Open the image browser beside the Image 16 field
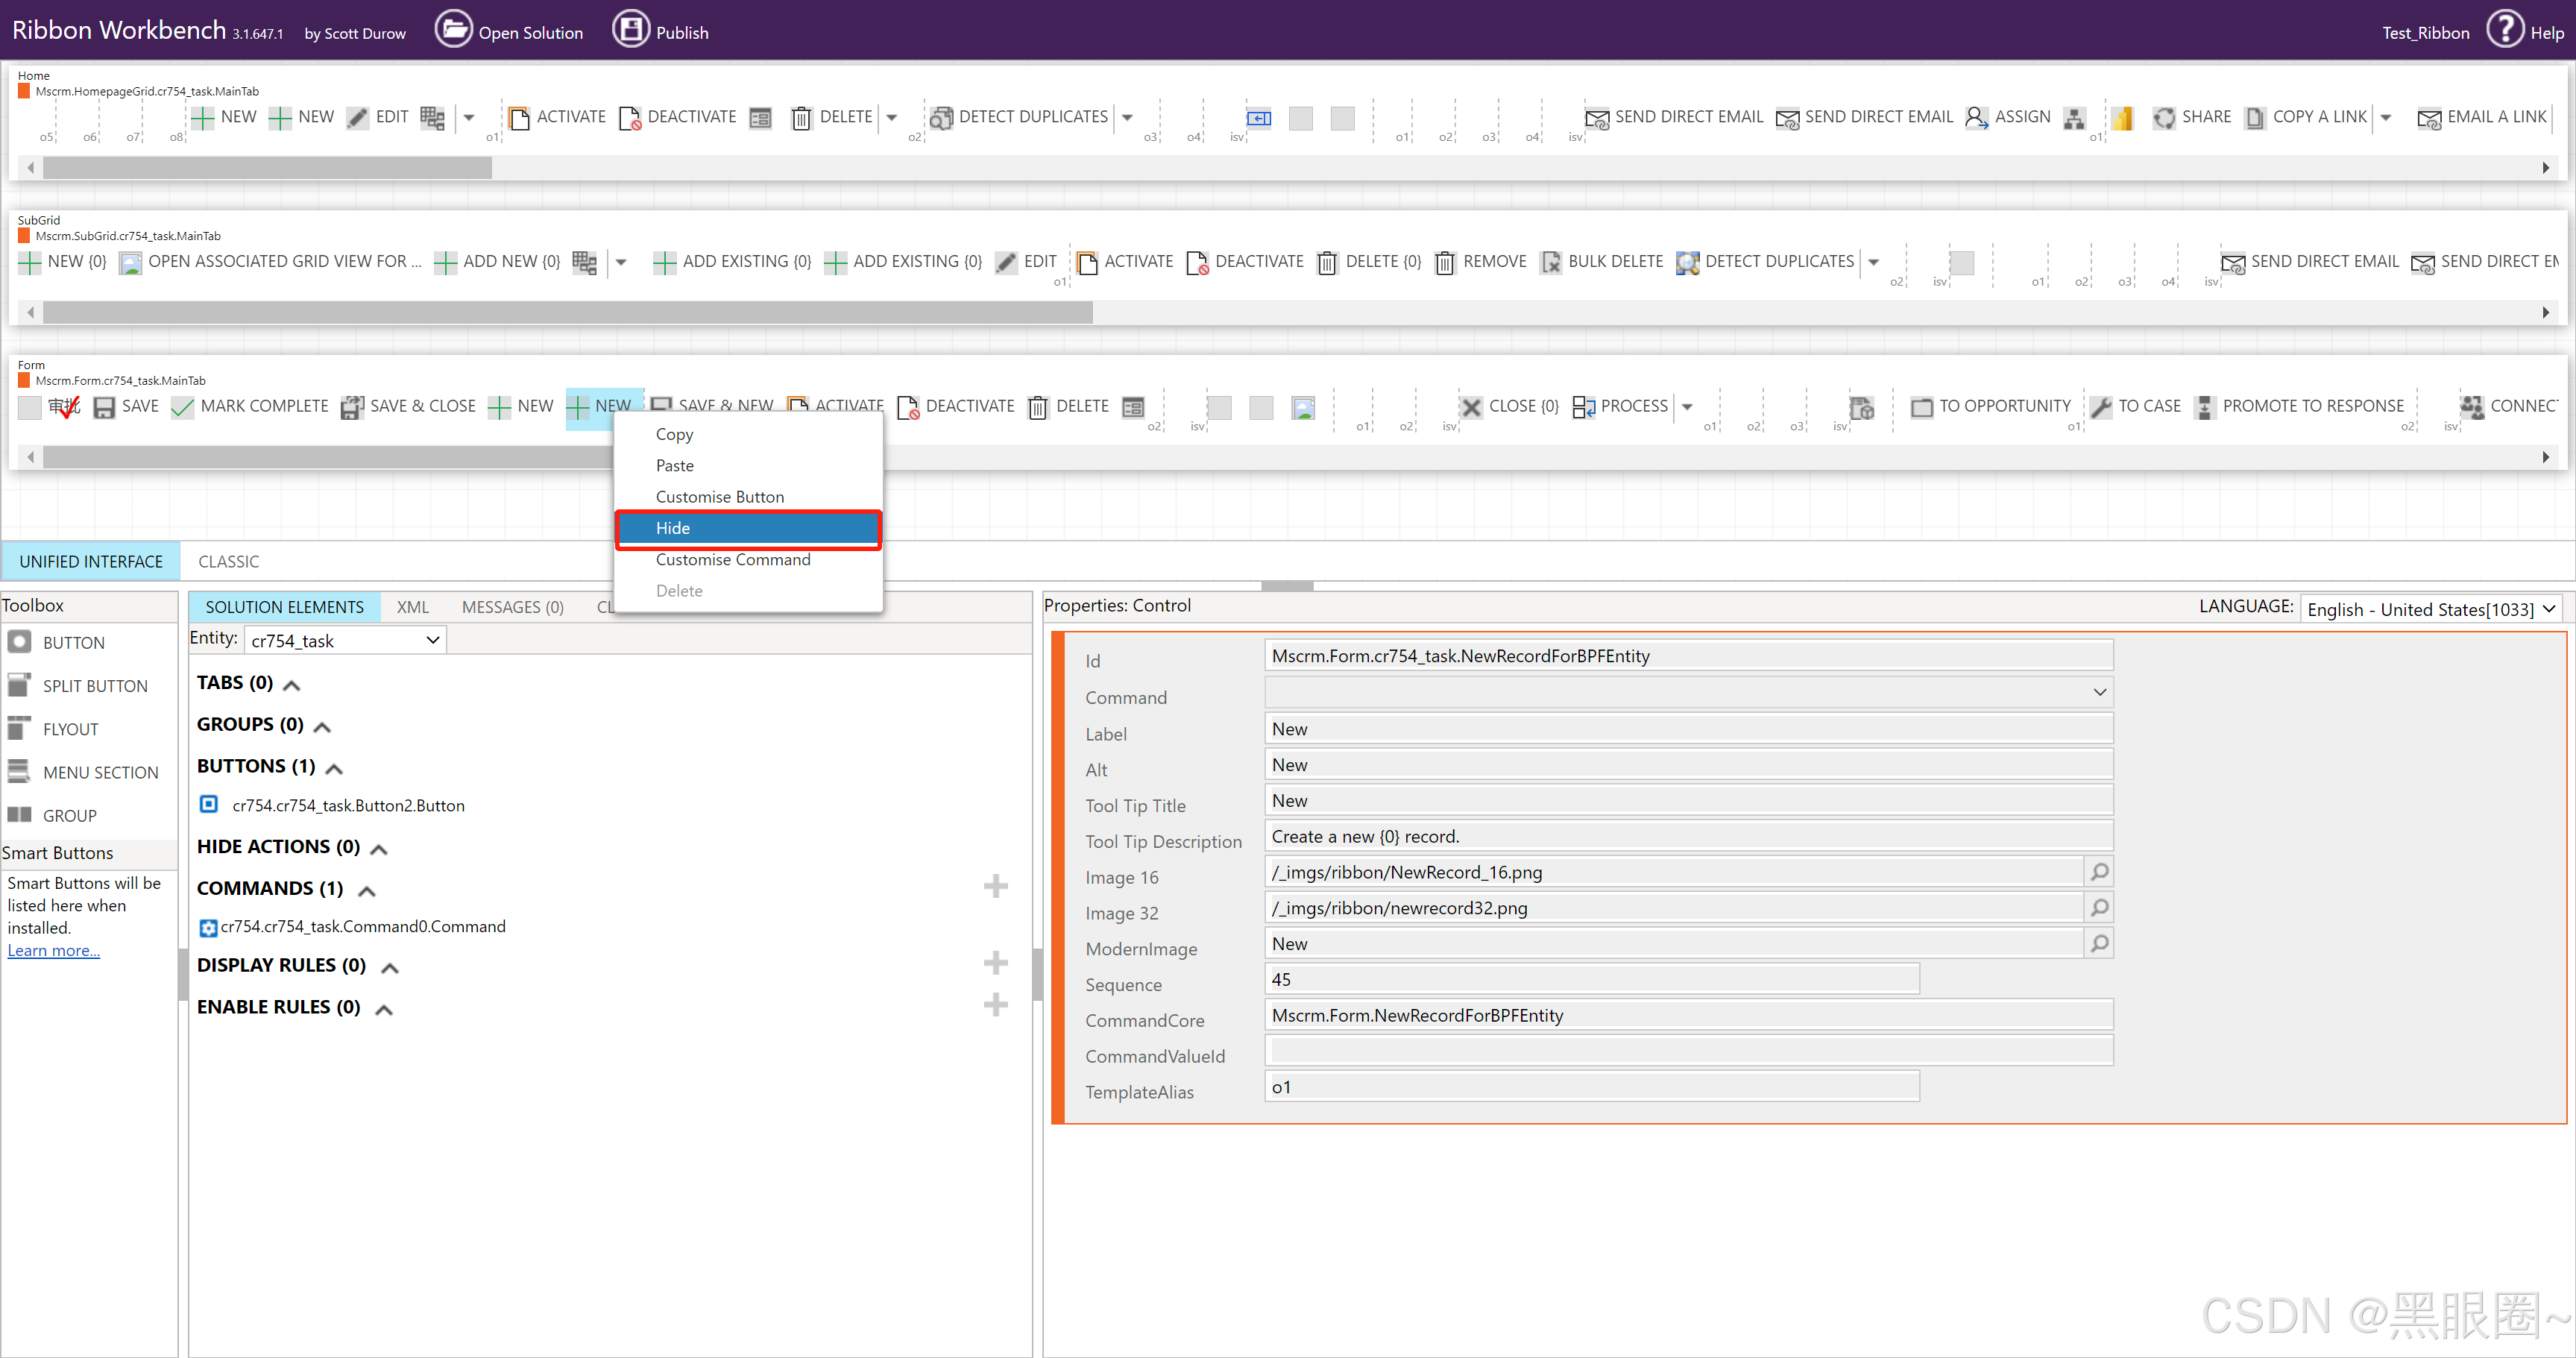2576x1358 pixels. tap(2100, 871)
